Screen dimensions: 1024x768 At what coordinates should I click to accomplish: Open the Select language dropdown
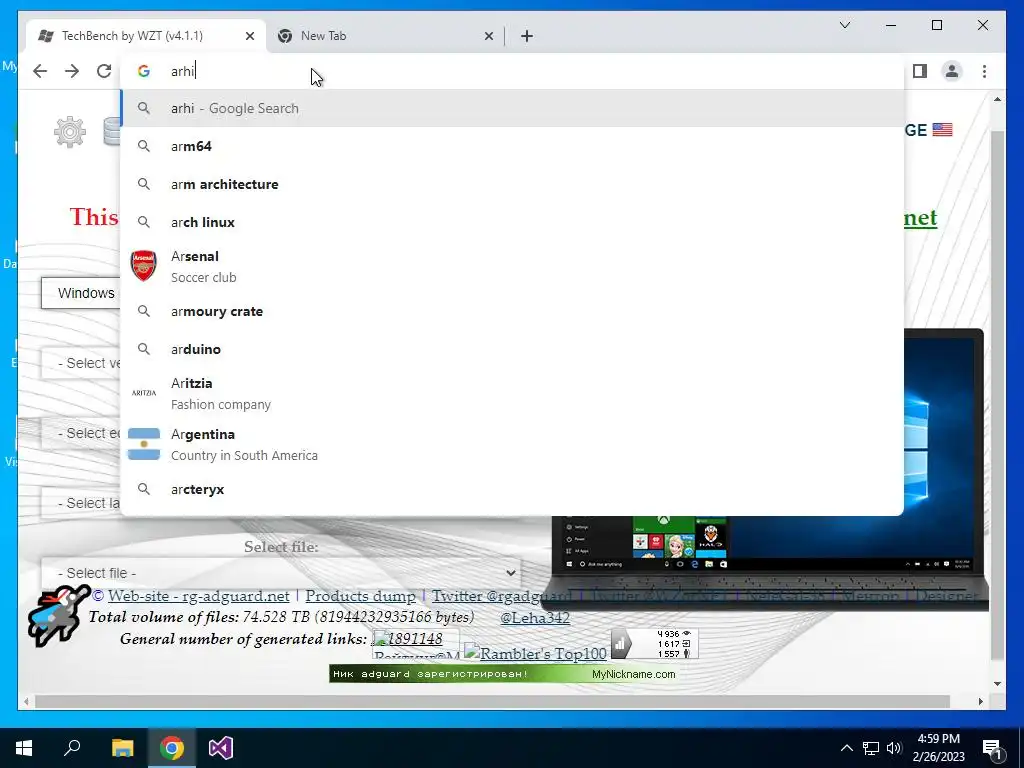tap(81, 503)
